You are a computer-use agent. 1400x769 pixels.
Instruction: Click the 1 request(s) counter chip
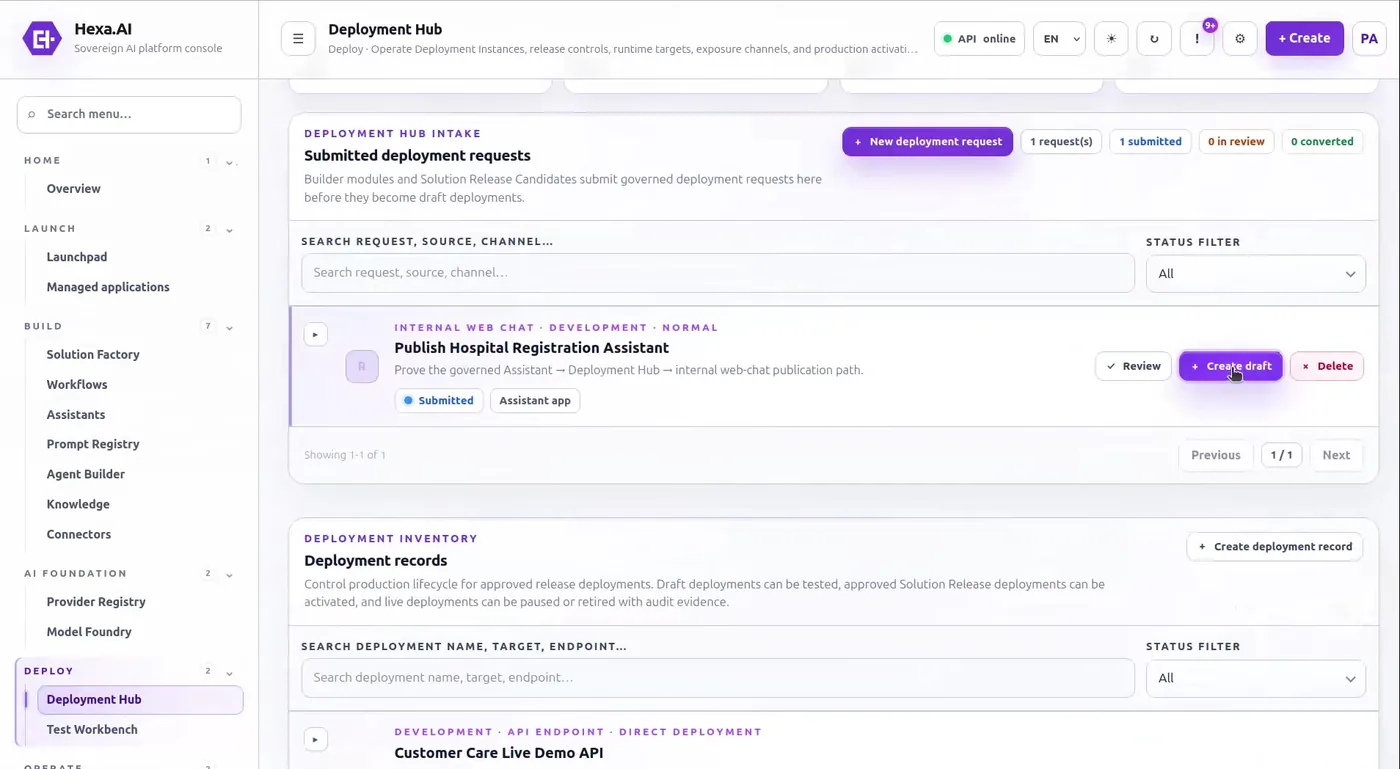pyautogui.click(x=1061, y=141)
